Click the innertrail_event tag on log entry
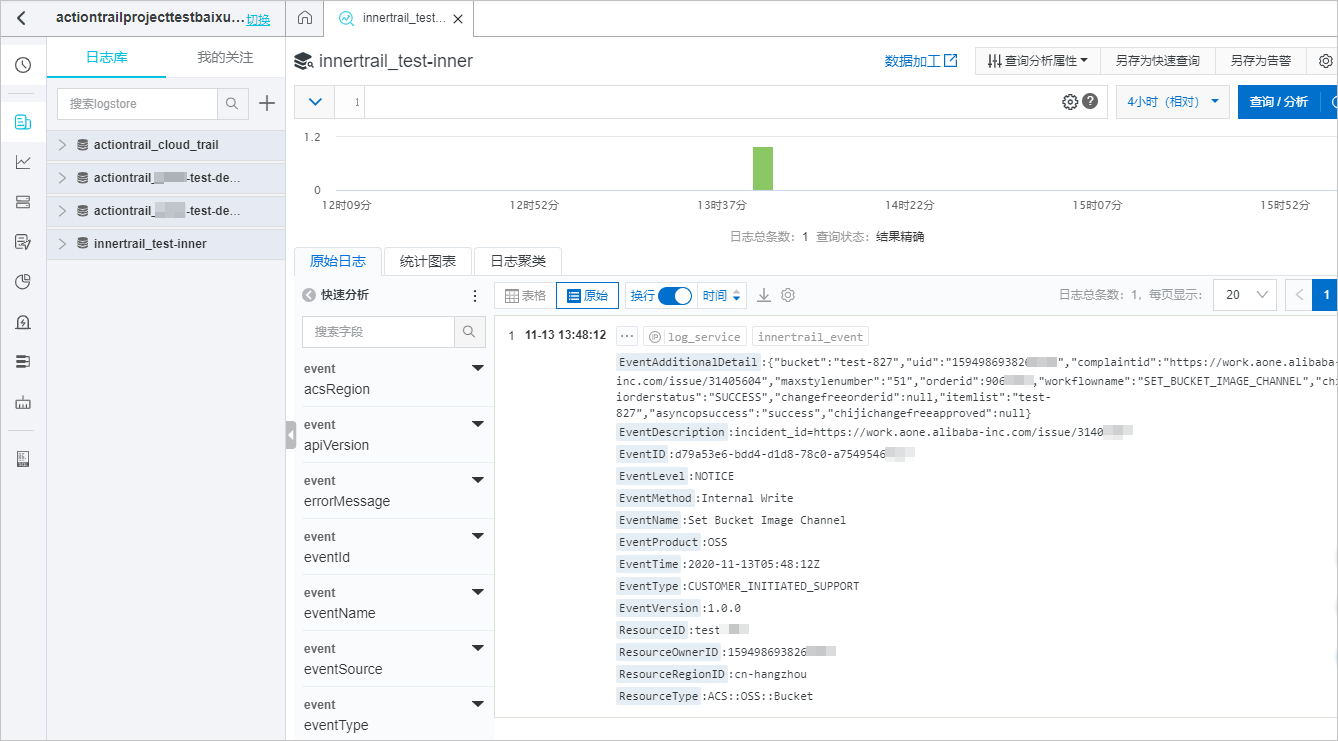The height and width of the screenshot is (741, 1338). point(810,337)
